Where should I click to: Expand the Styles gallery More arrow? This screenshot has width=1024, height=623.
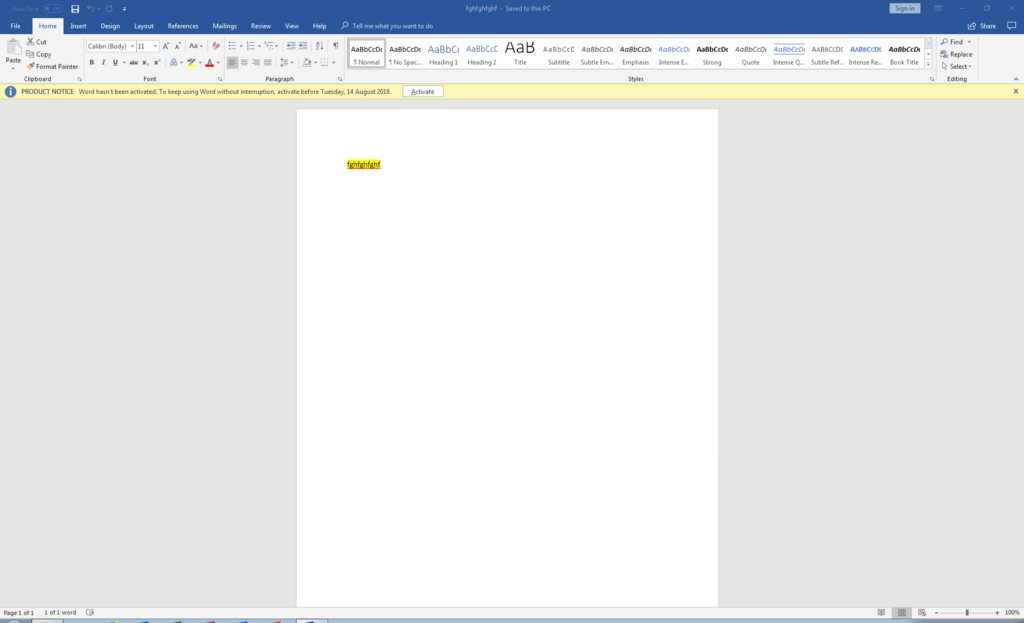[928, 64]
